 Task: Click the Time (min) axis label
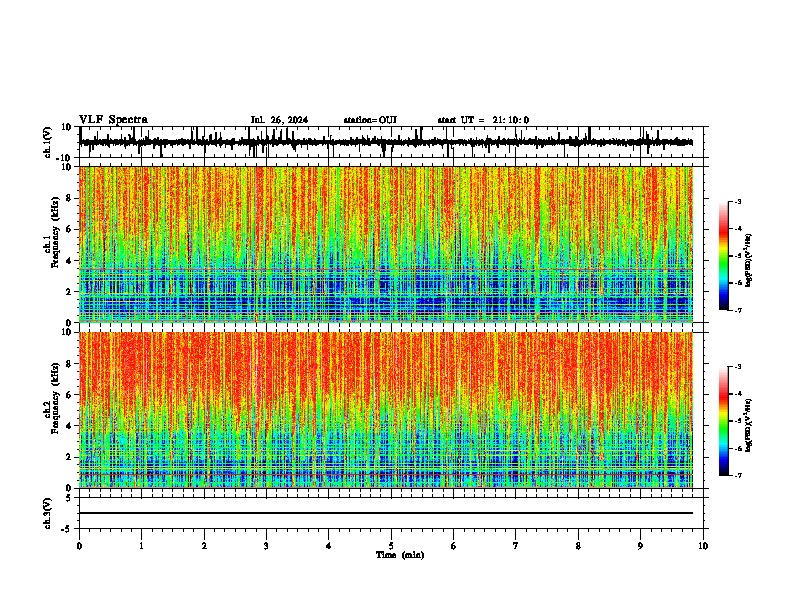coord(400,555)
